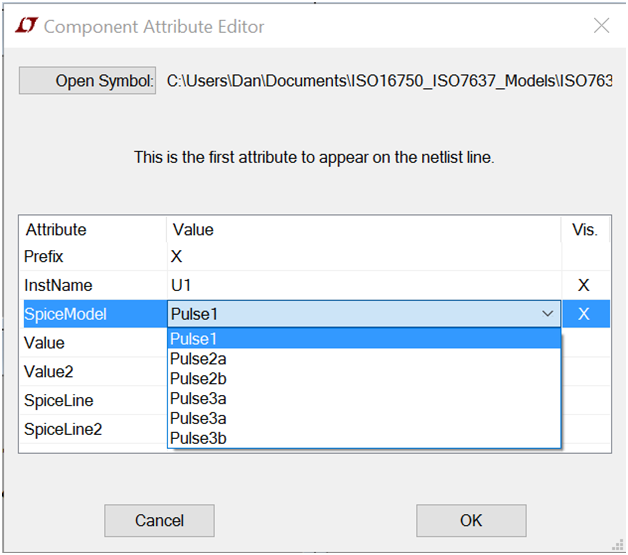Confirm with the OK button
This screenshot has width=628, height=555.
[x=471, y=520]
